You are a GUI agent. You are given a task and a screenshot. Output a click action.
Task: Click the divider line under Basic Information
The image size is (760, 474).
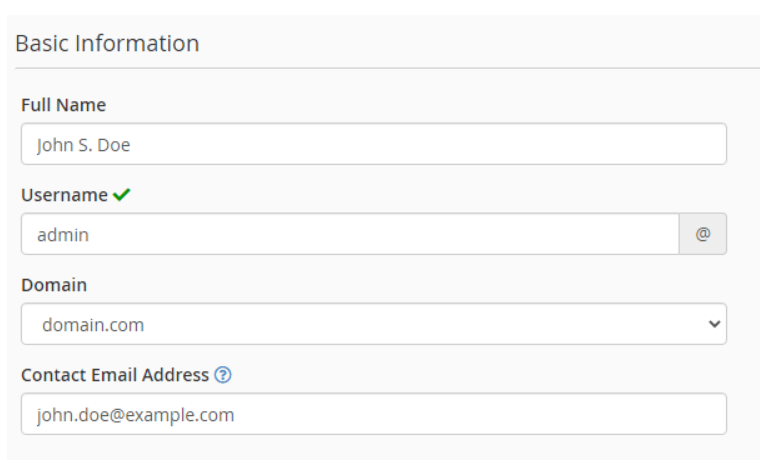coord(380,68)
